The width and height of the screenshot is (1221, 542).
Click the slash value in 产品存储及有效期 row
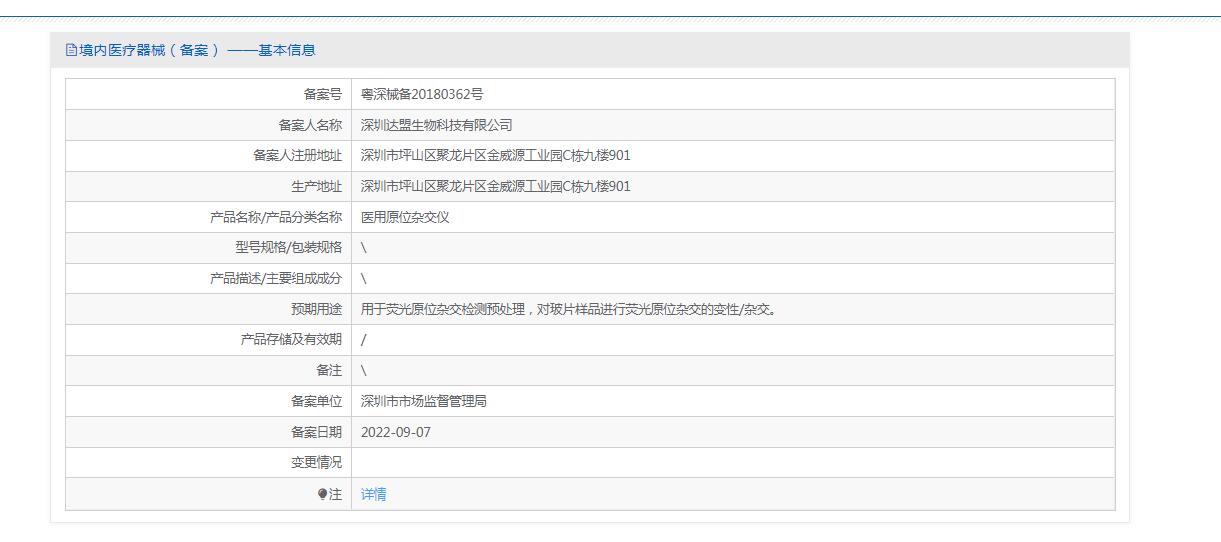tap(364, 340)
